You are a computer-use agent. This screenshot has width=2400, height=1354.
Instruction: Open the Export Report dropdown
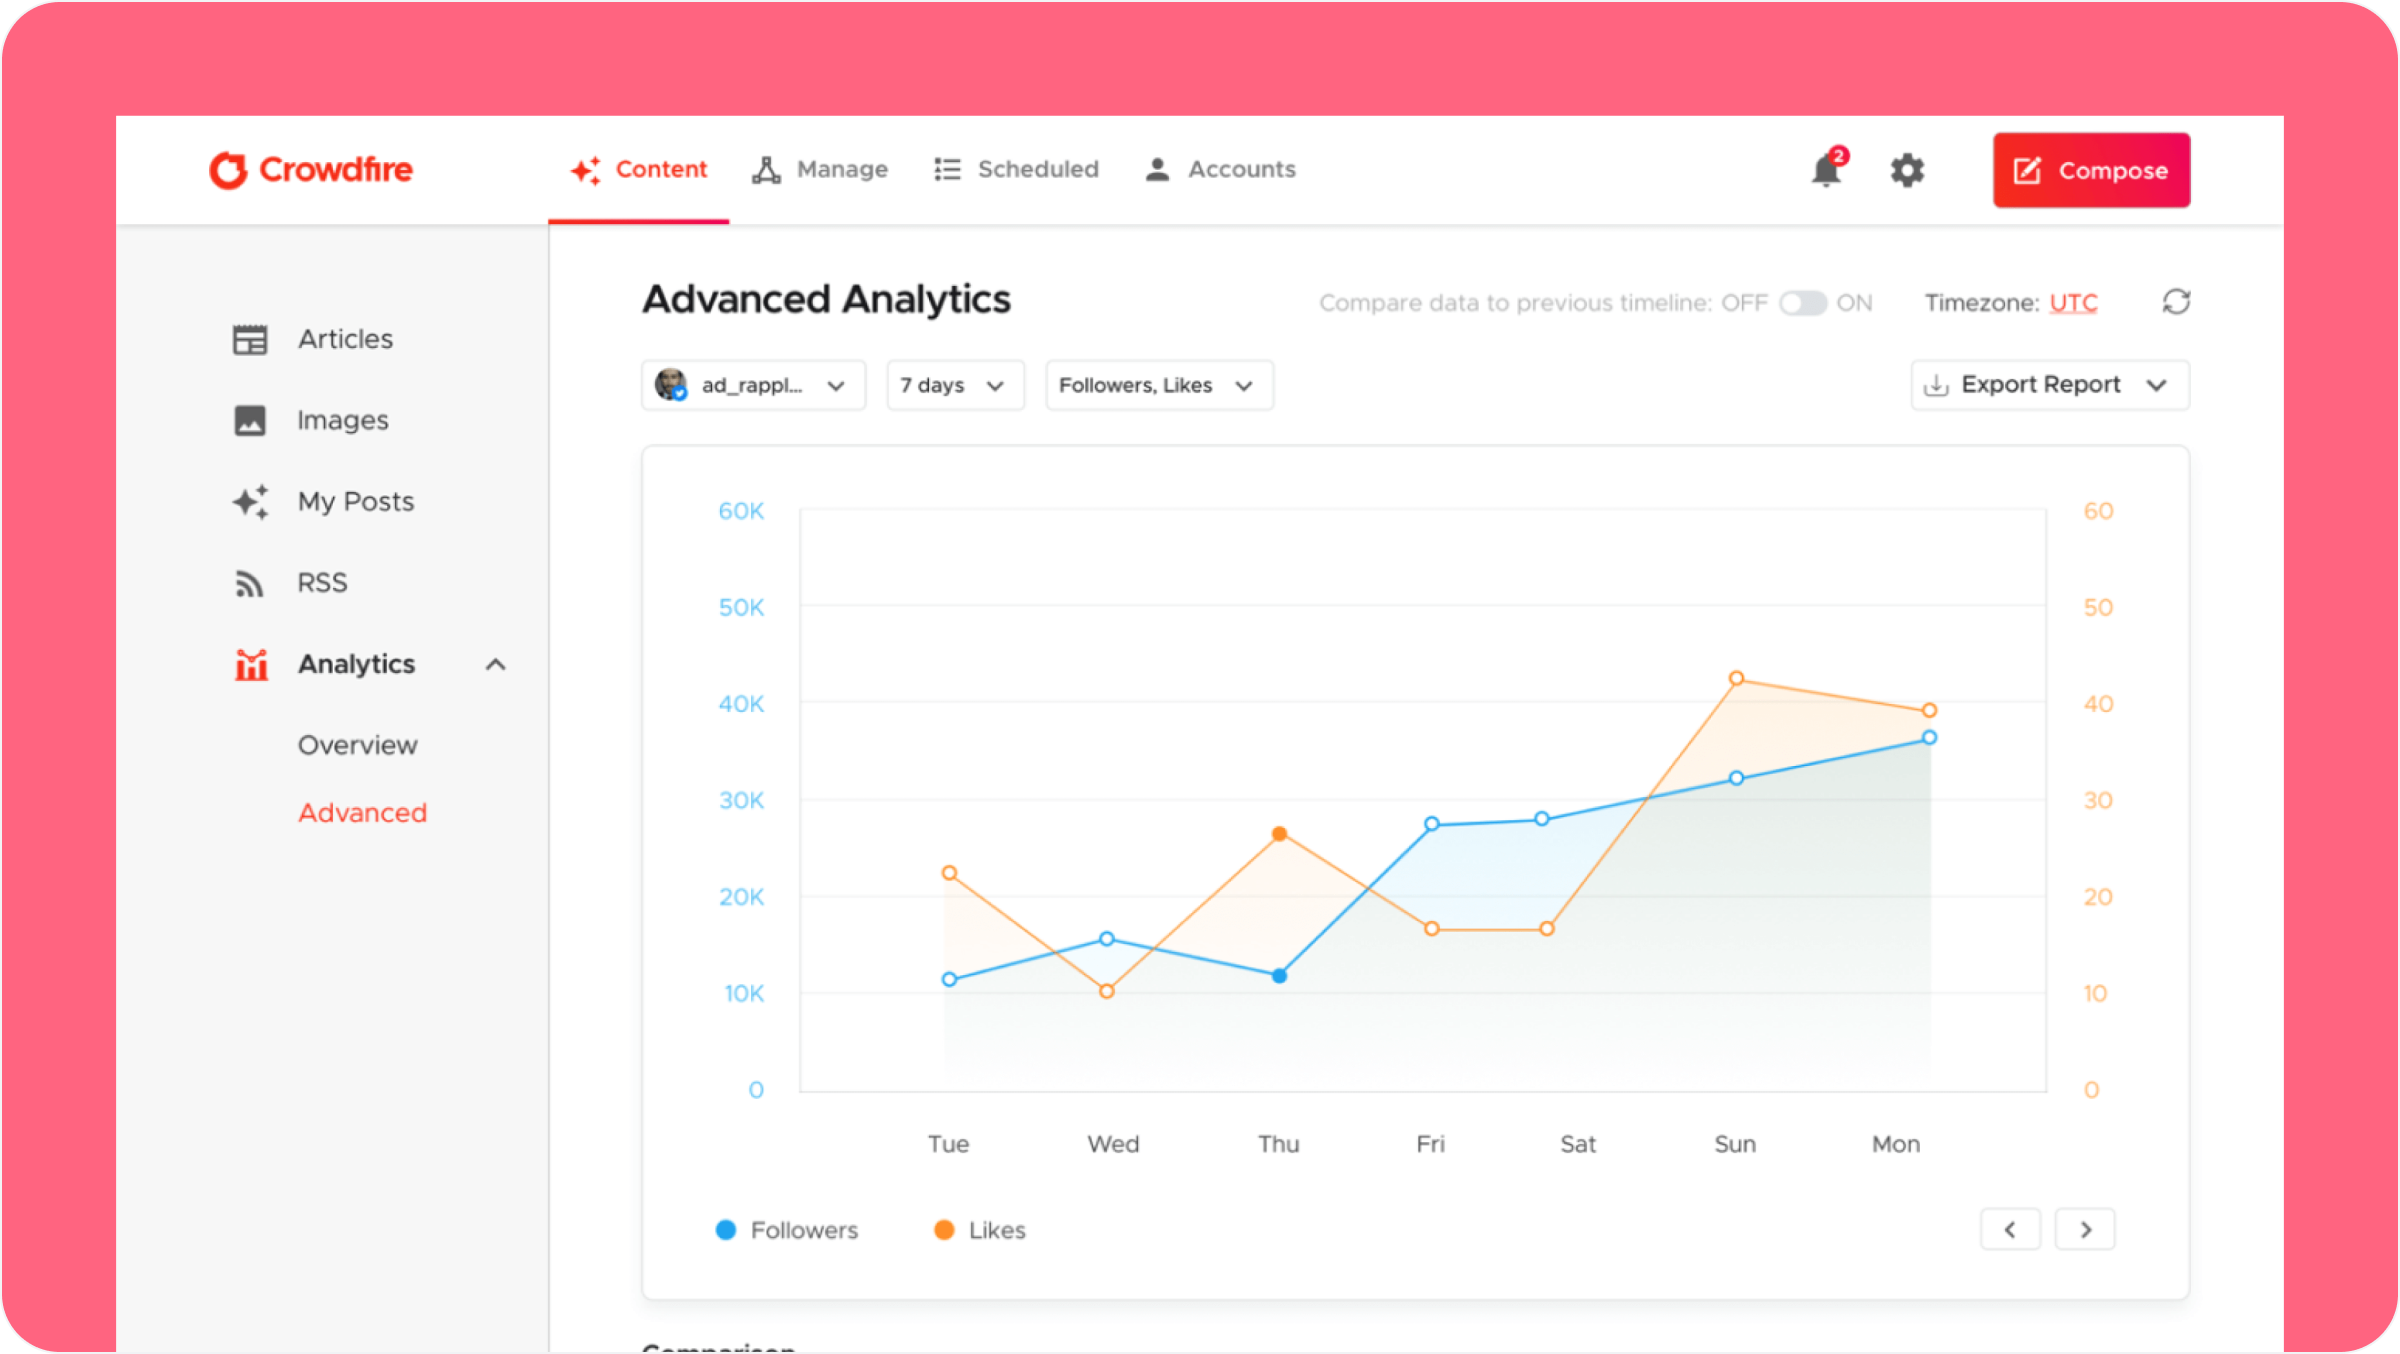tap(2050, 385)
